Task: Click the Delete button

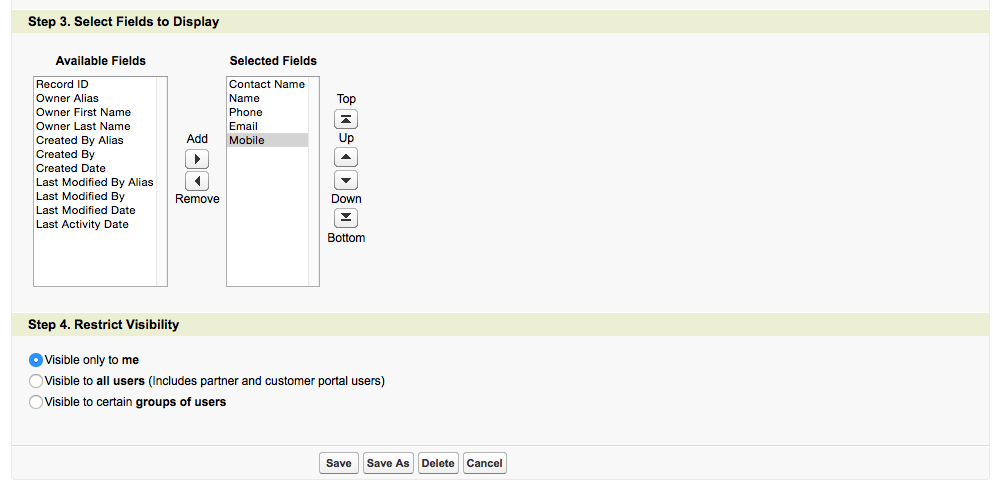Action: click(x=438, y=463)
